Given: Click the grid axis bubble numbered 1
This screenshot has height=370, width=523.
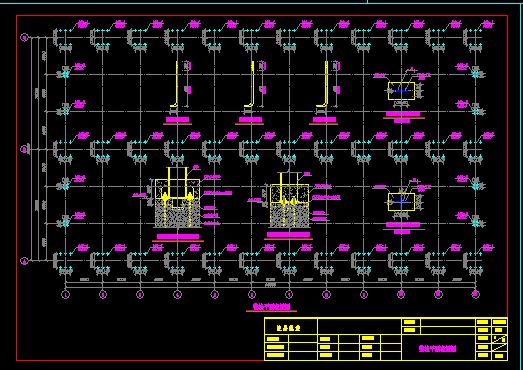Looking at the screenshot, I should pos(66,294).
